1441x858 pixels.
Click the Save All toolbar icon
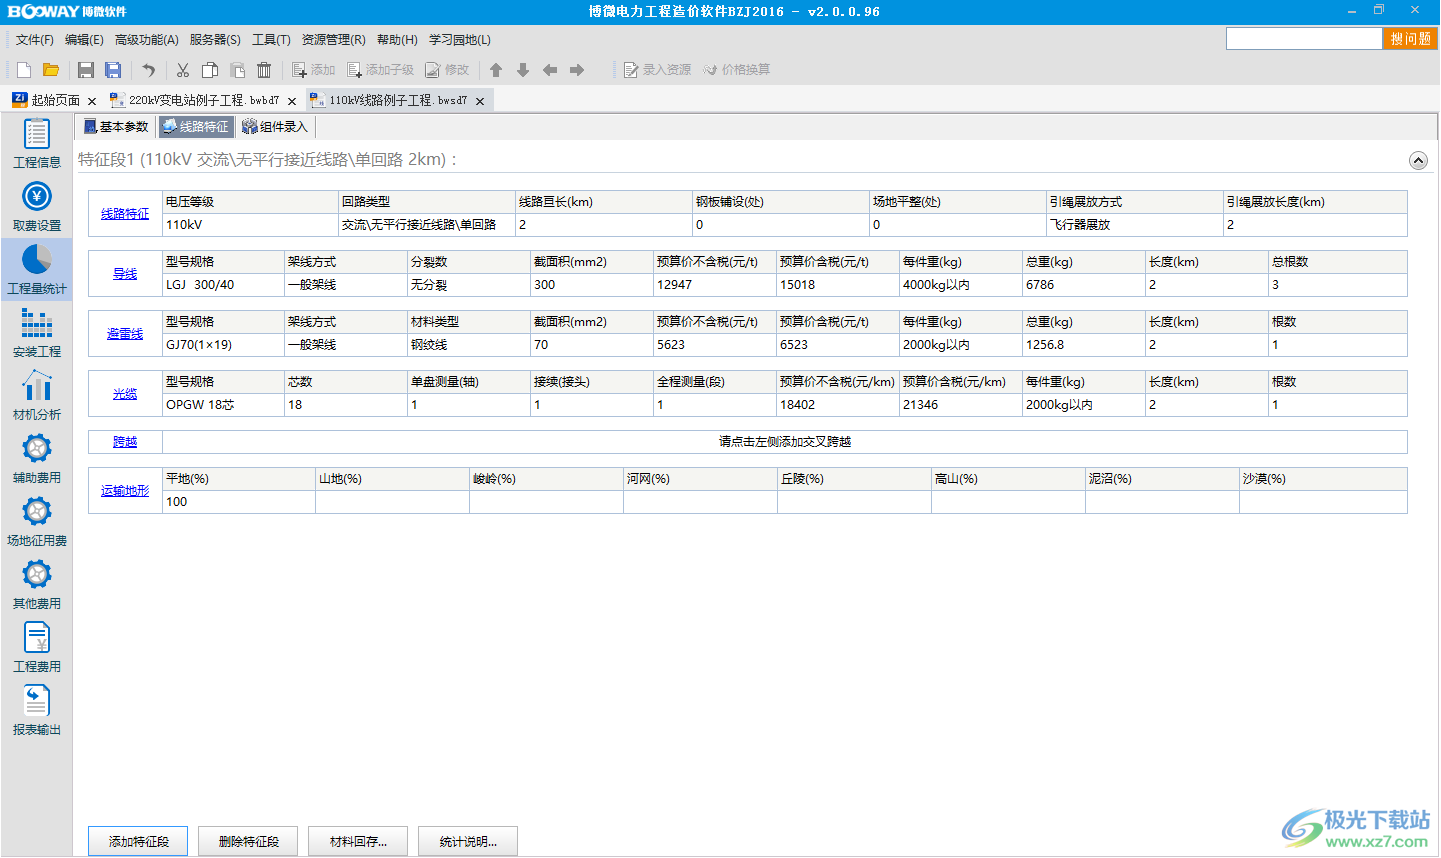coord(113,70)
